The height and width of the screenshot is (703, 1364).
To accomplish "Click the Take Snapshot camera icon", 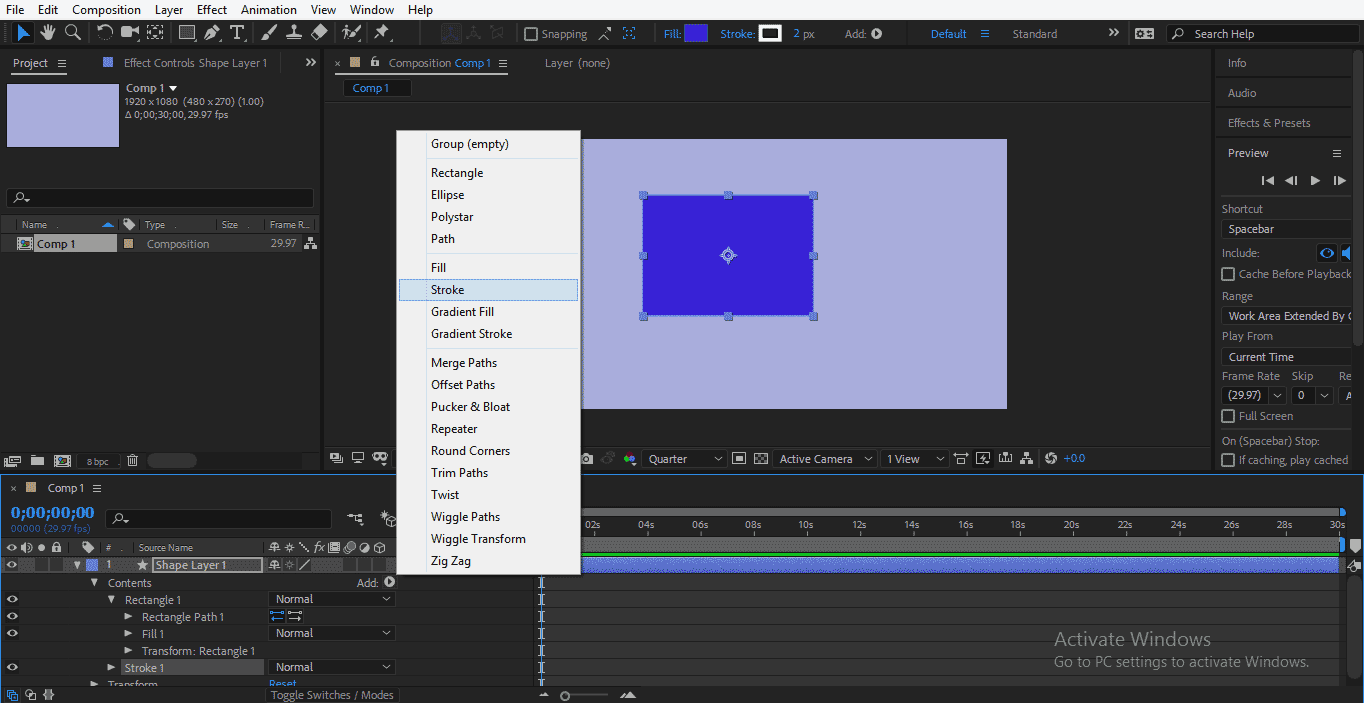I will click(x=586, y=458).
